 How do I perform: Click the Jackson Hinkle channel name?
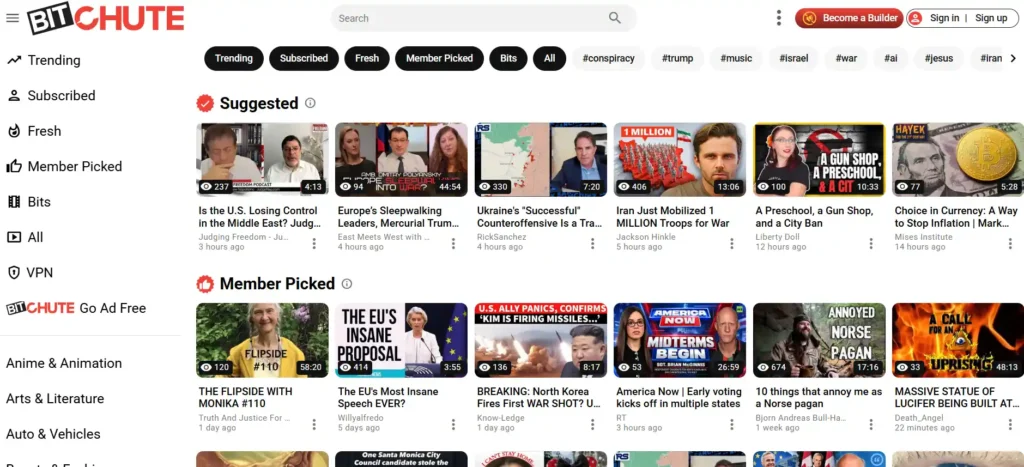click(x=645, y=236)
